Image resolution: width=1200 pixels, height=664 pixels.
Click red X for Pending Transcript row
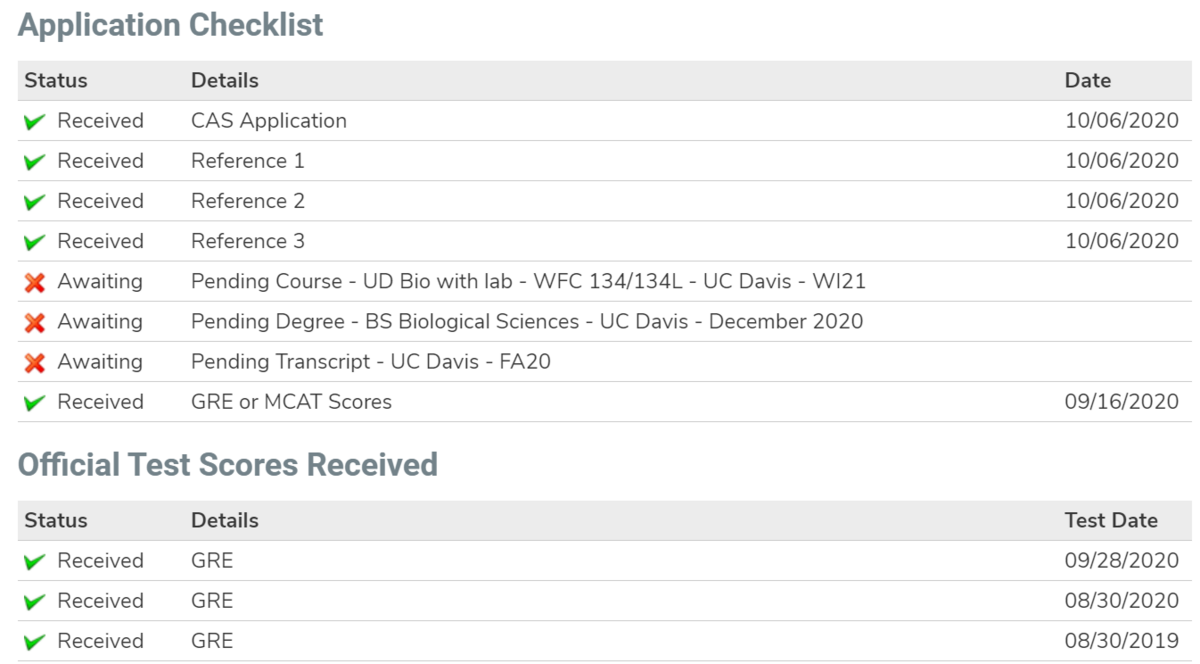(x=35, y=362)
